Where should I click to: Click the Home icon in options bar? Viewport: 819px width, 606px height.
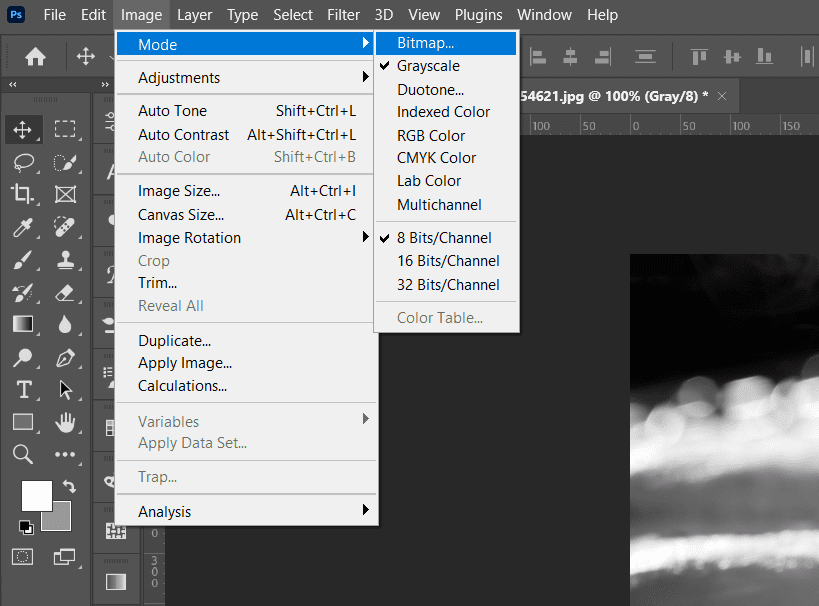[x=35, y=56]
